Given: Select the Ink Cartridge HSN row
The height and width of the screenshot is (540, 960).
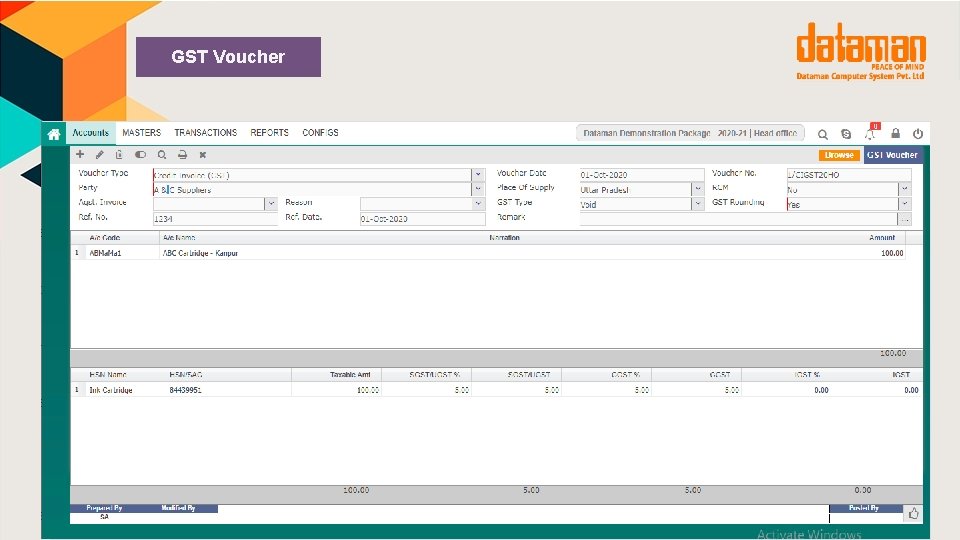Looking at the screenshot, I should (x=496, y=390).
